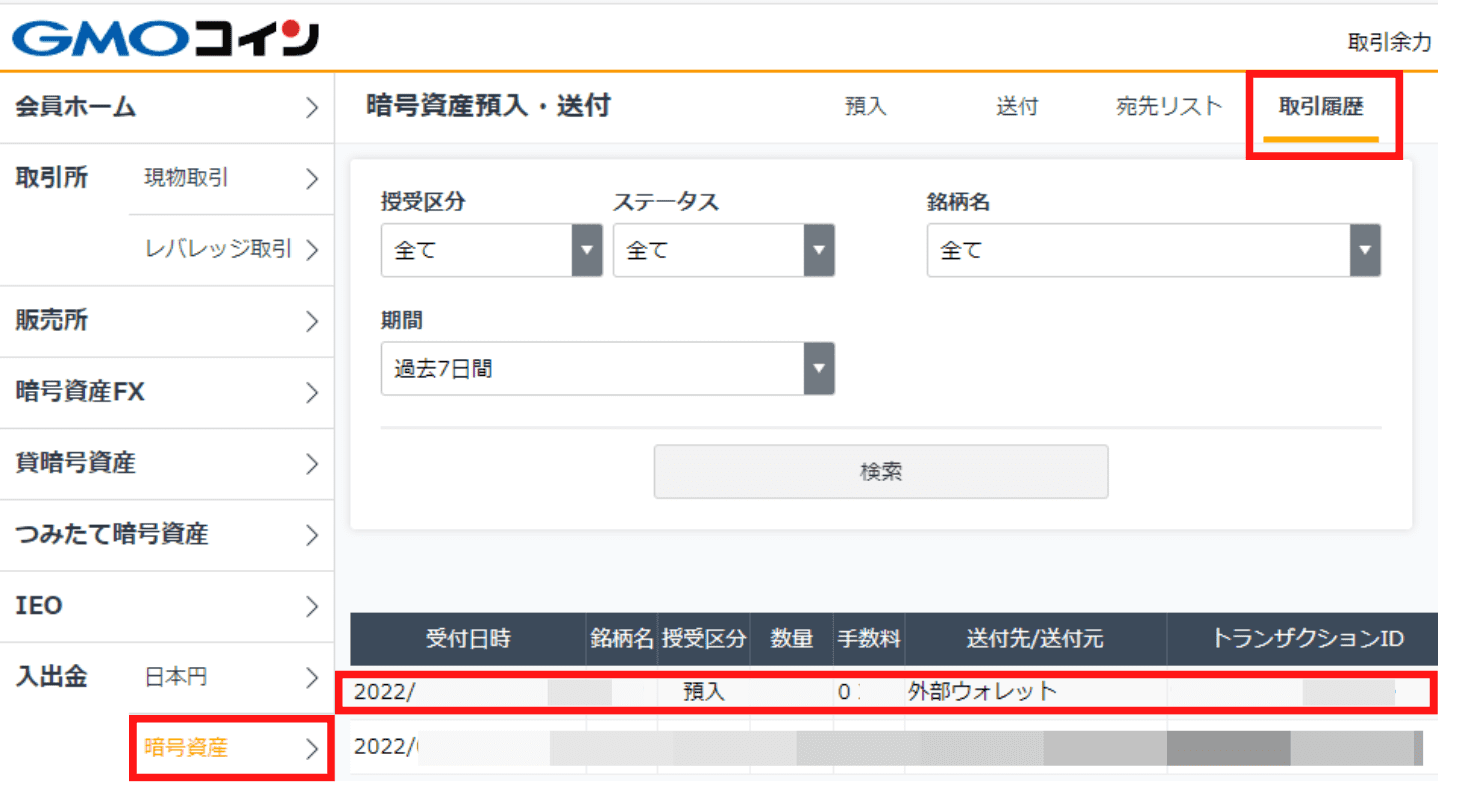
Task: Open the 貸暗号資産 menu item
Action: (167, 463)
